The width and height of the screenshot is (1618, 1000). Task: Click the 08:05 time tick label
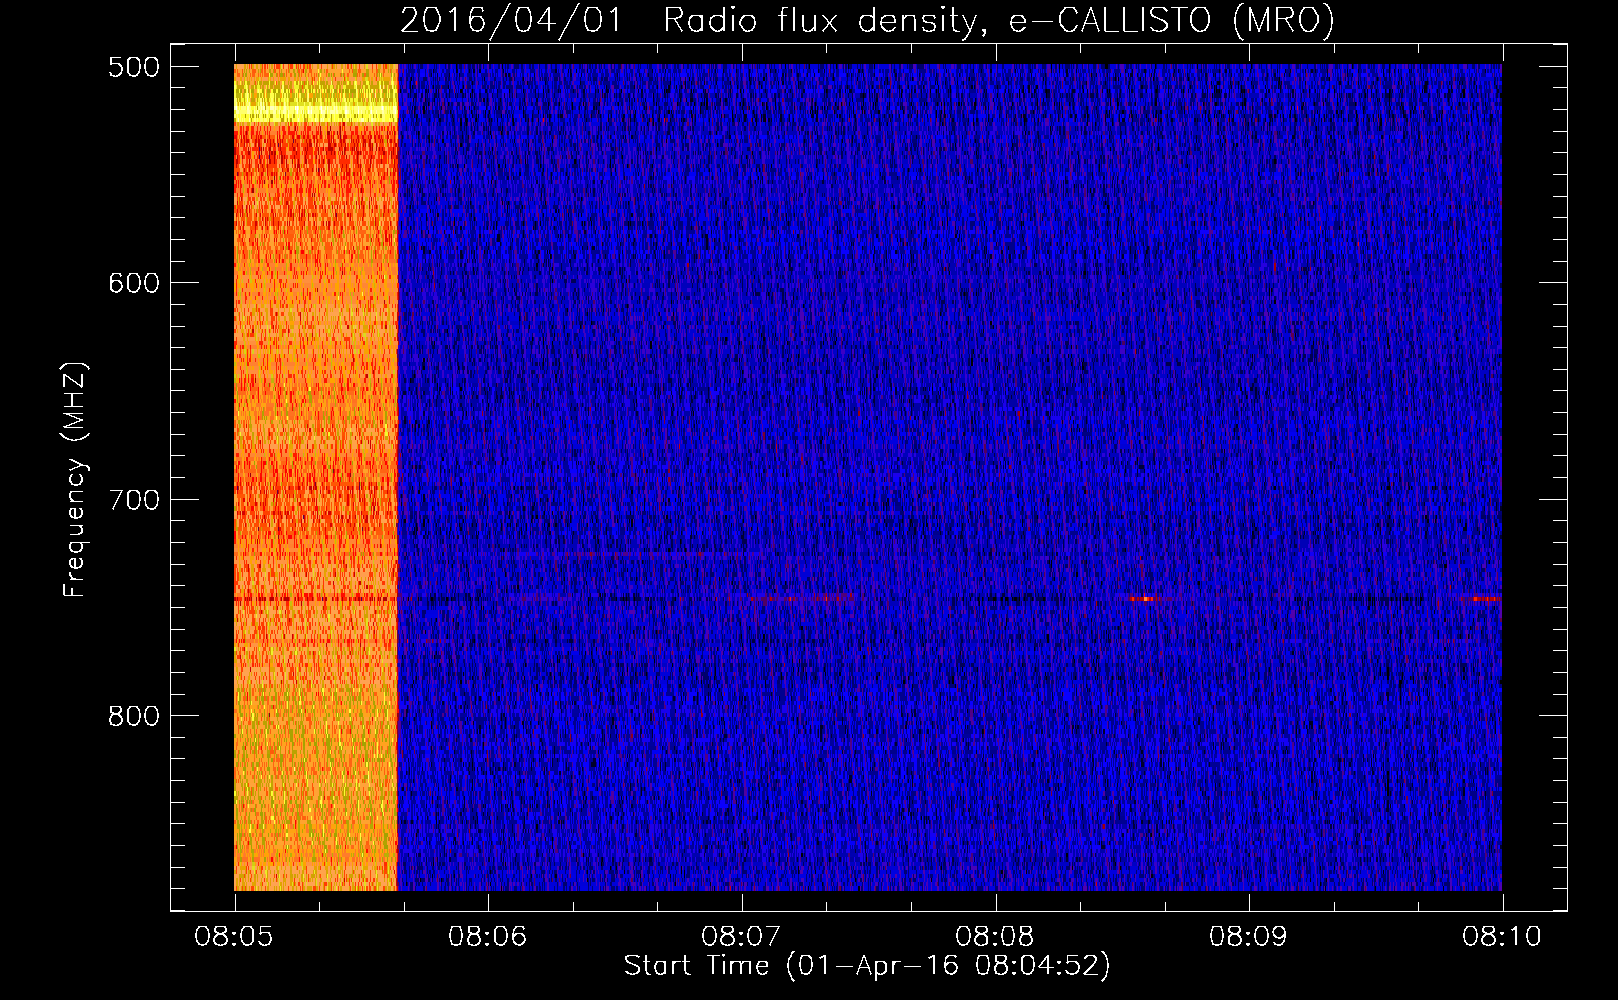[234, 936]
